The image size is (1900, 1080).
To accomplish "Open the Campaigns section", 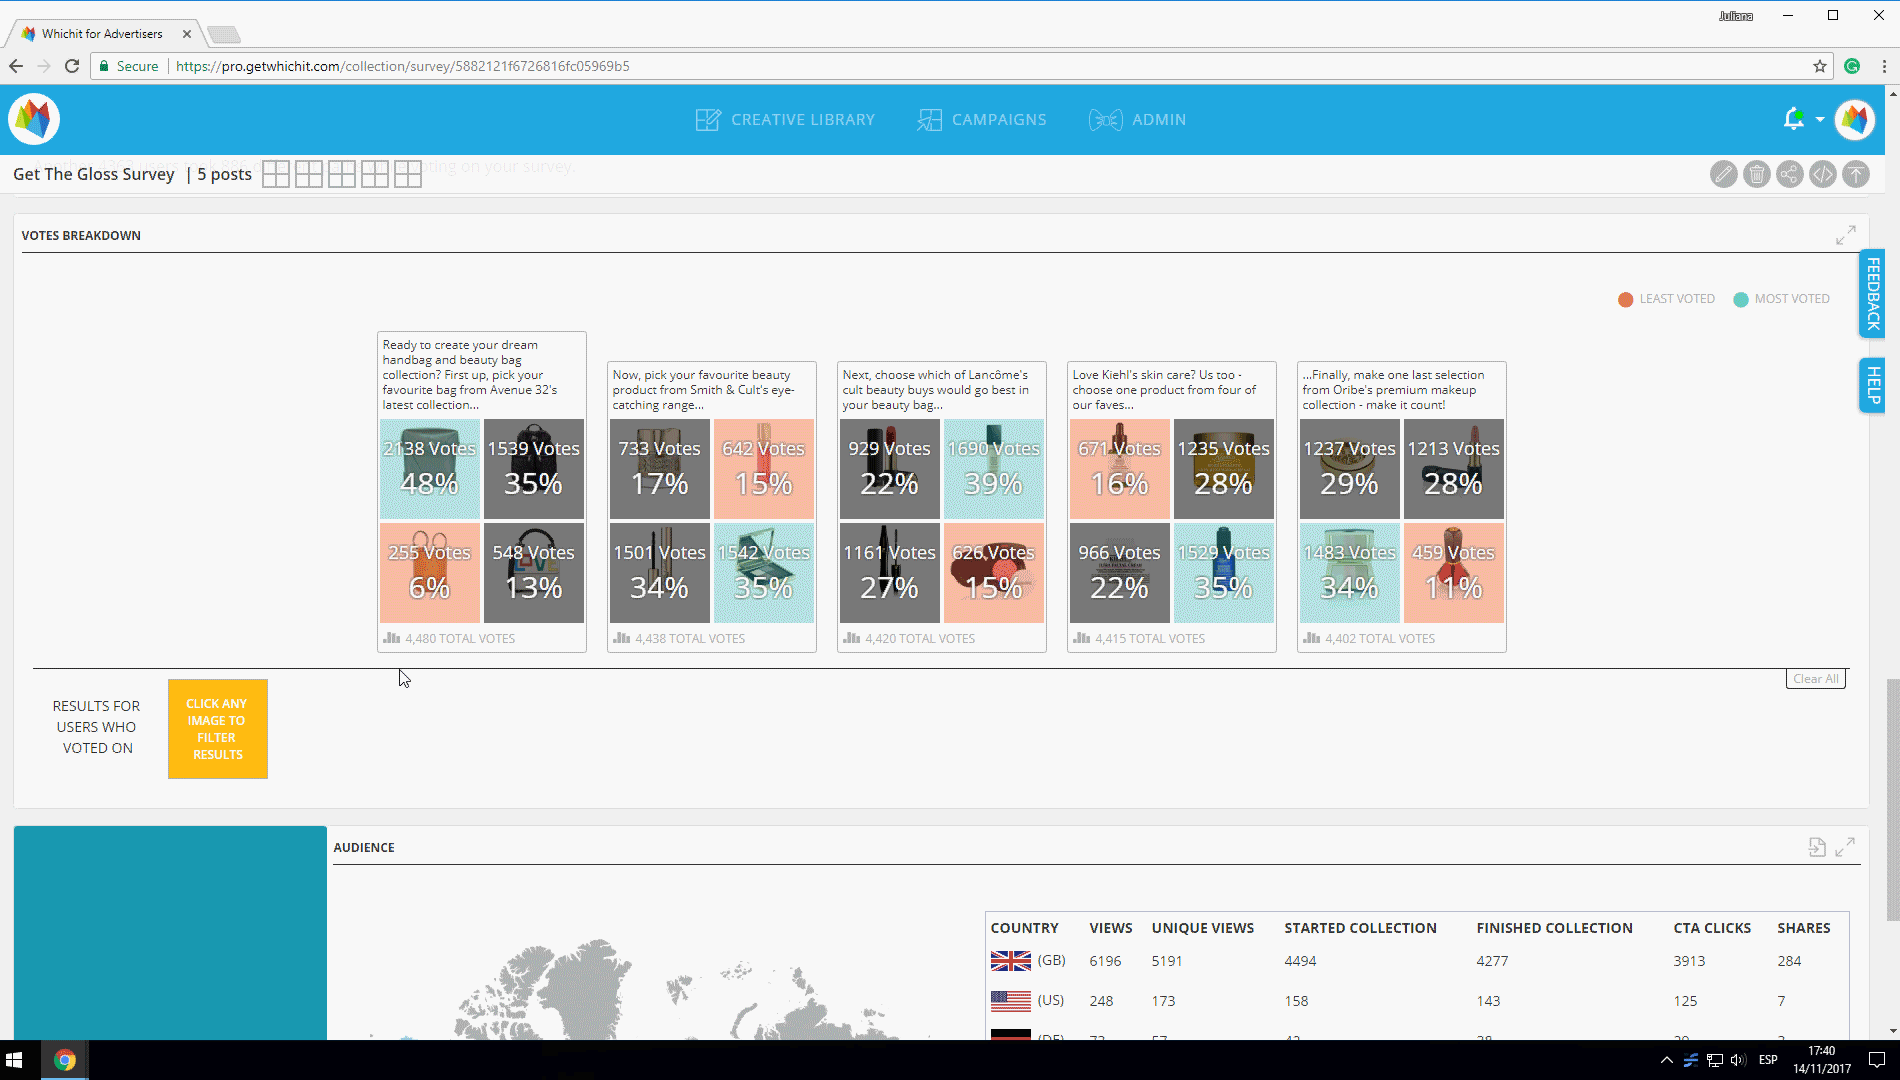I will coord(982,120).
